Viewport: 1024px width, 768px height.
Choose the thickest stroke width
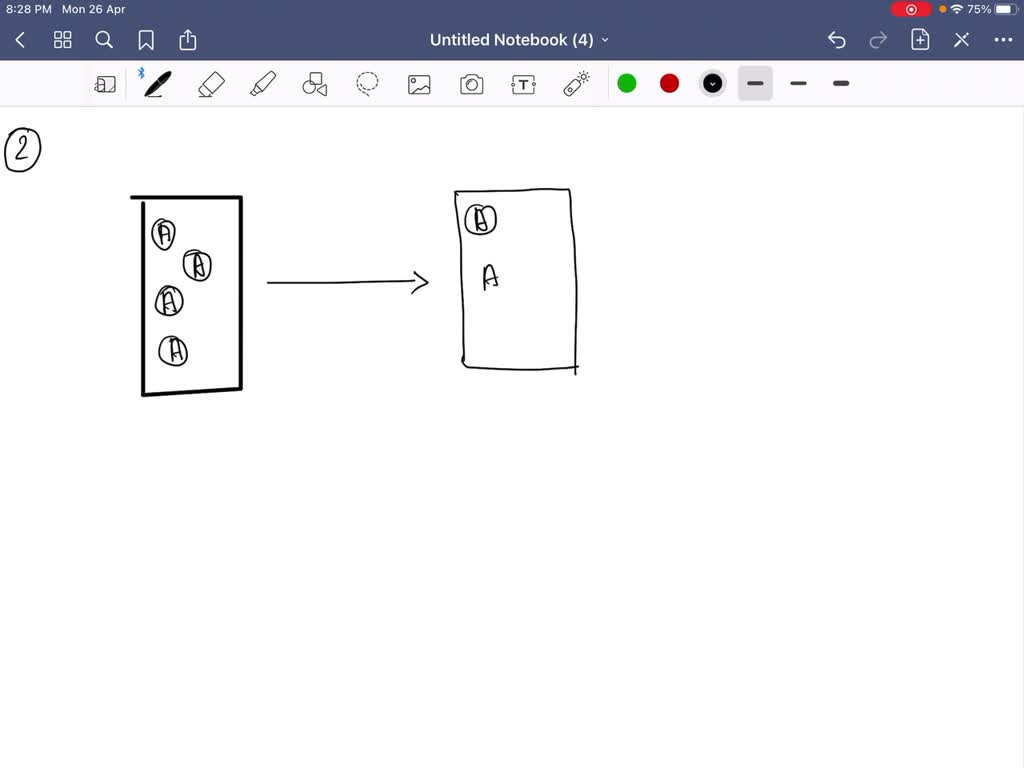(841, 84)
